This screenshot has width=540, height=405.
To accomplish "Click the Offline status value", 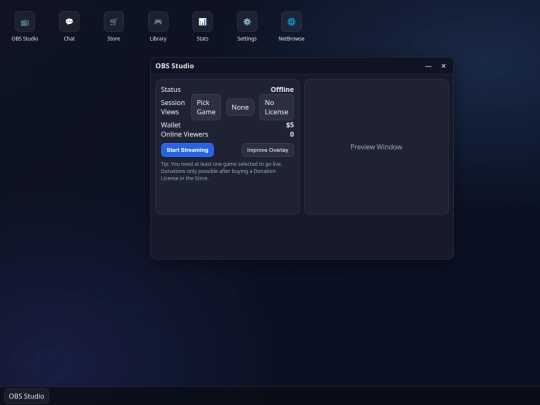I will pyautogui.click(x=282, y=90).
